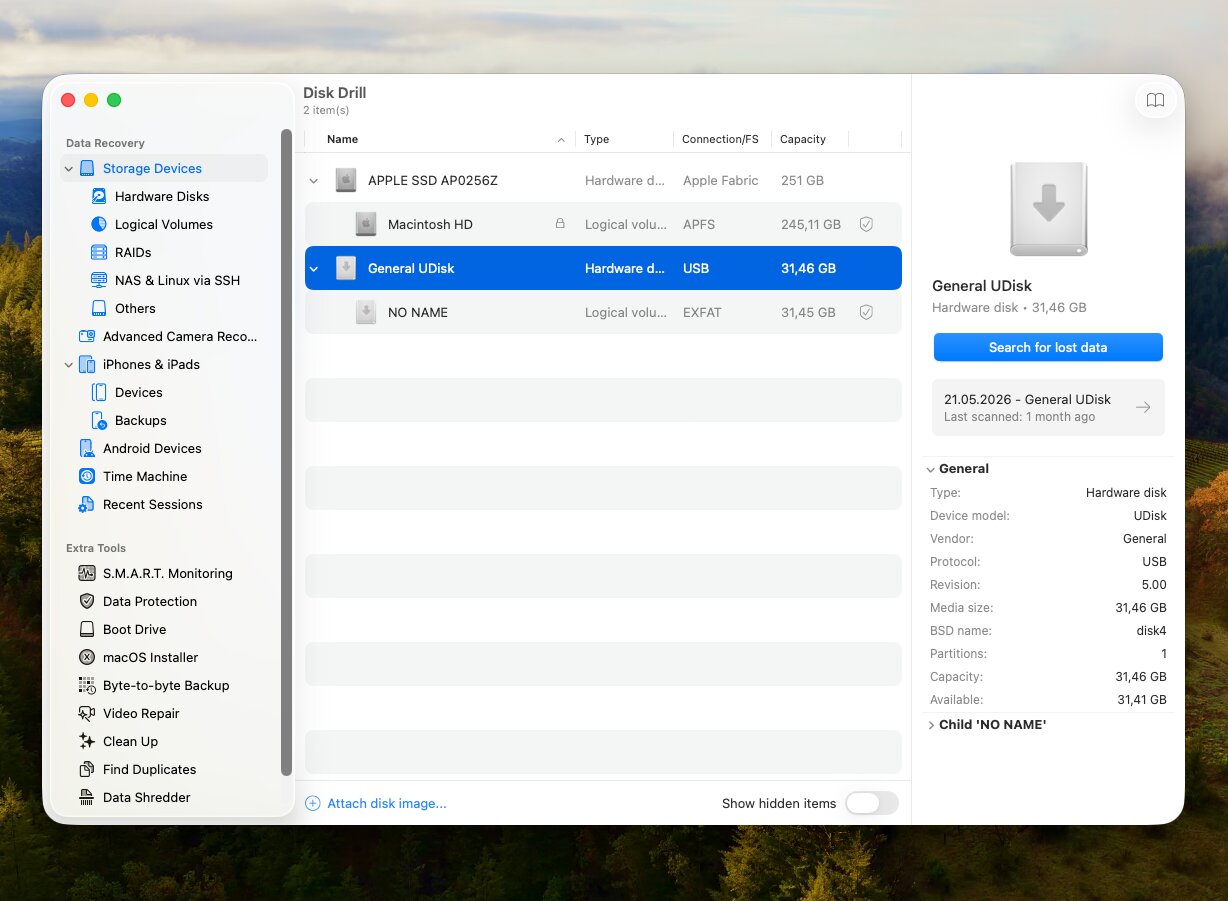Click the sidebar vertical scrollbar
This screenshot has width=1228, height=901.
tap(287, 452)
